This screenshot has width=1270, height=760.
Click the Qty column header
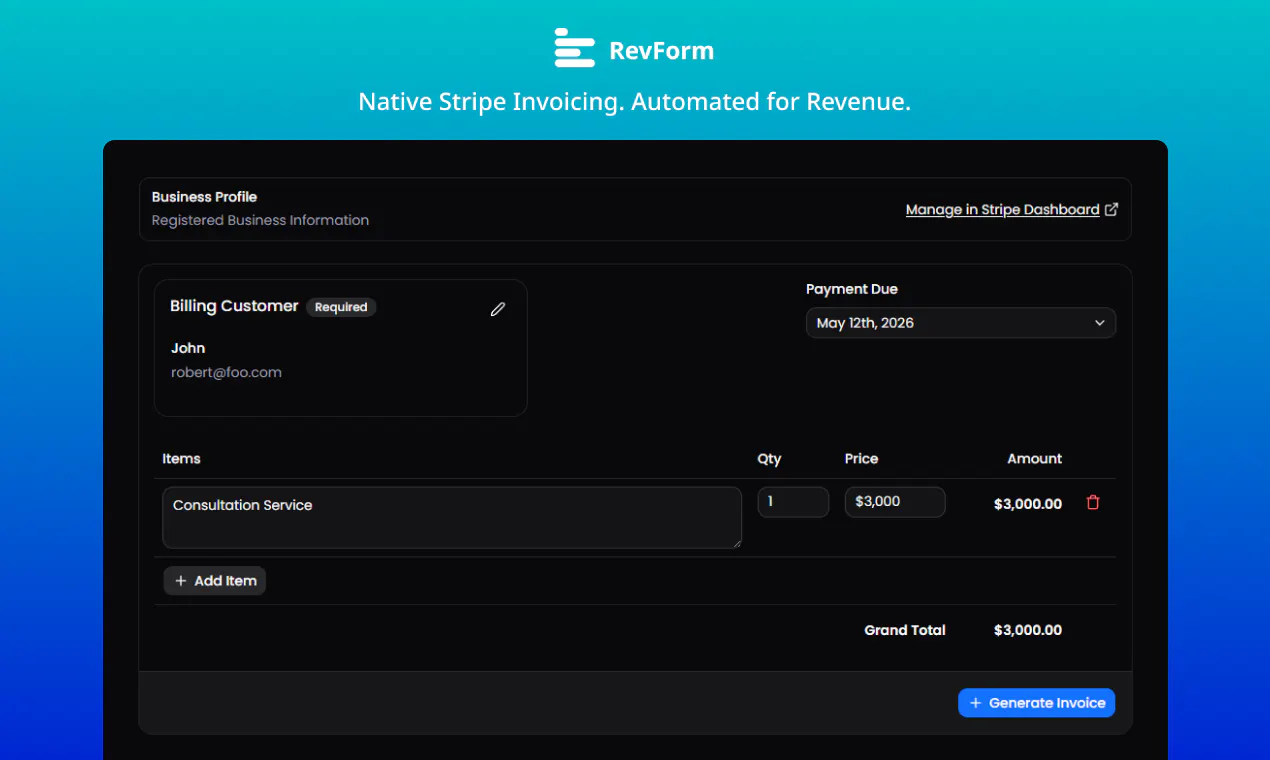coord(769,459)
